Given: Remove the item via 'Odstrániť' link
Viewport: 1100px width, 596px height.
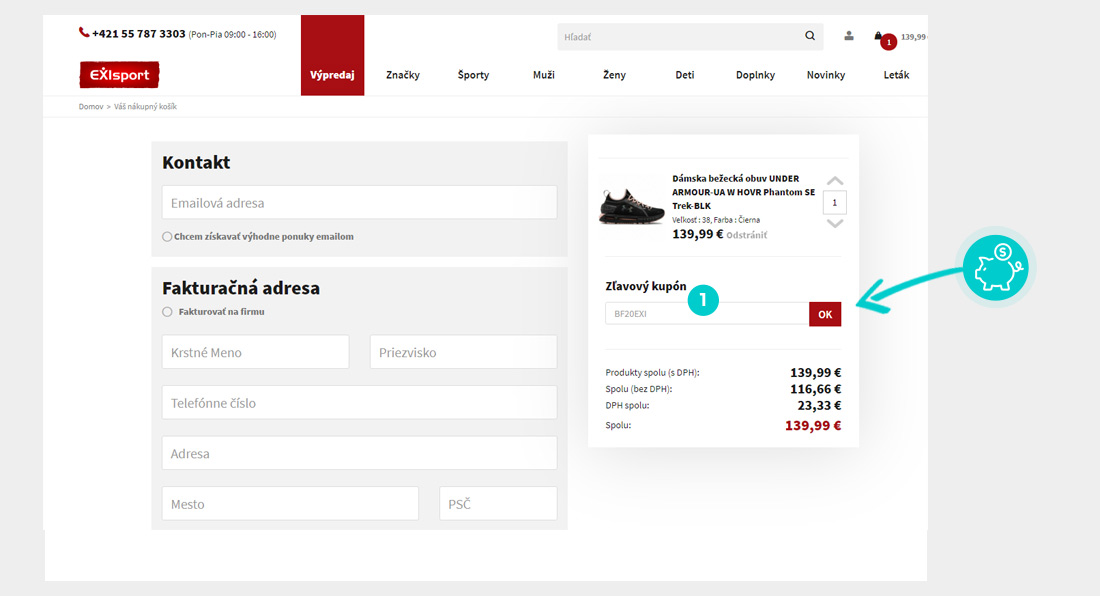Looking at the screenshot, I should coord(746,236).
